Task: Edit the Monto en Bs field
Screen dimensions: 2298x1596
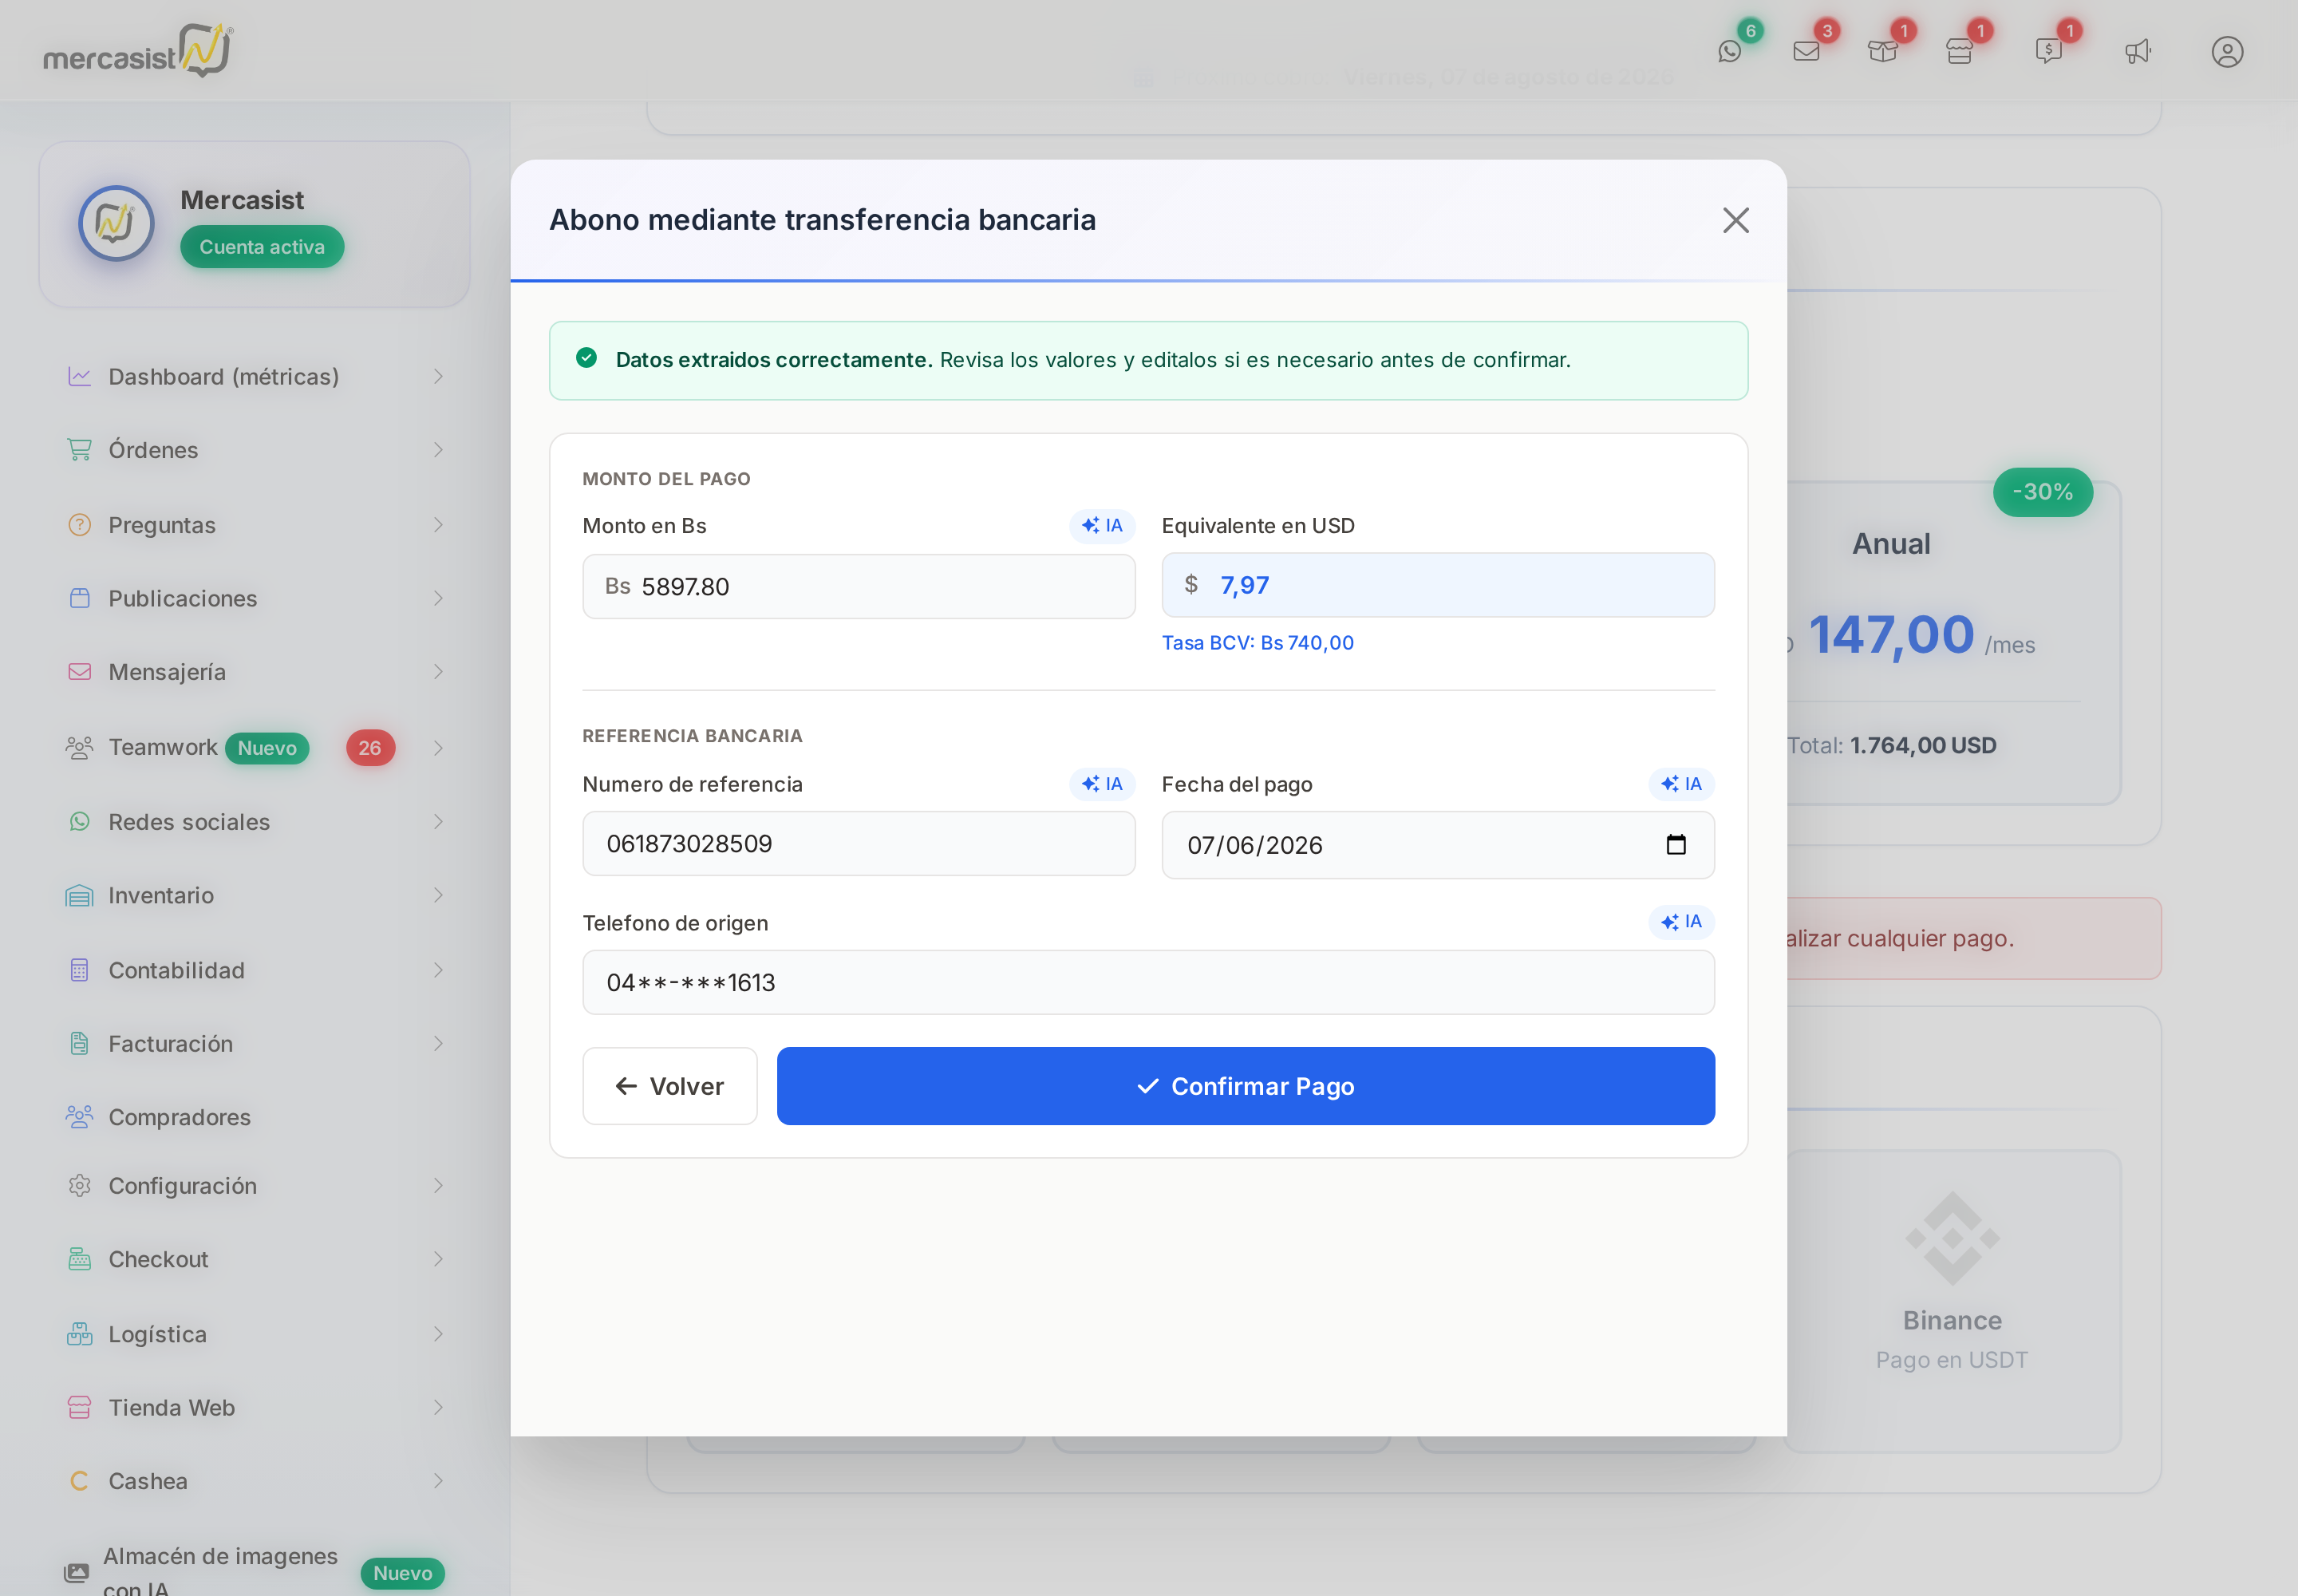Action: 858,586
